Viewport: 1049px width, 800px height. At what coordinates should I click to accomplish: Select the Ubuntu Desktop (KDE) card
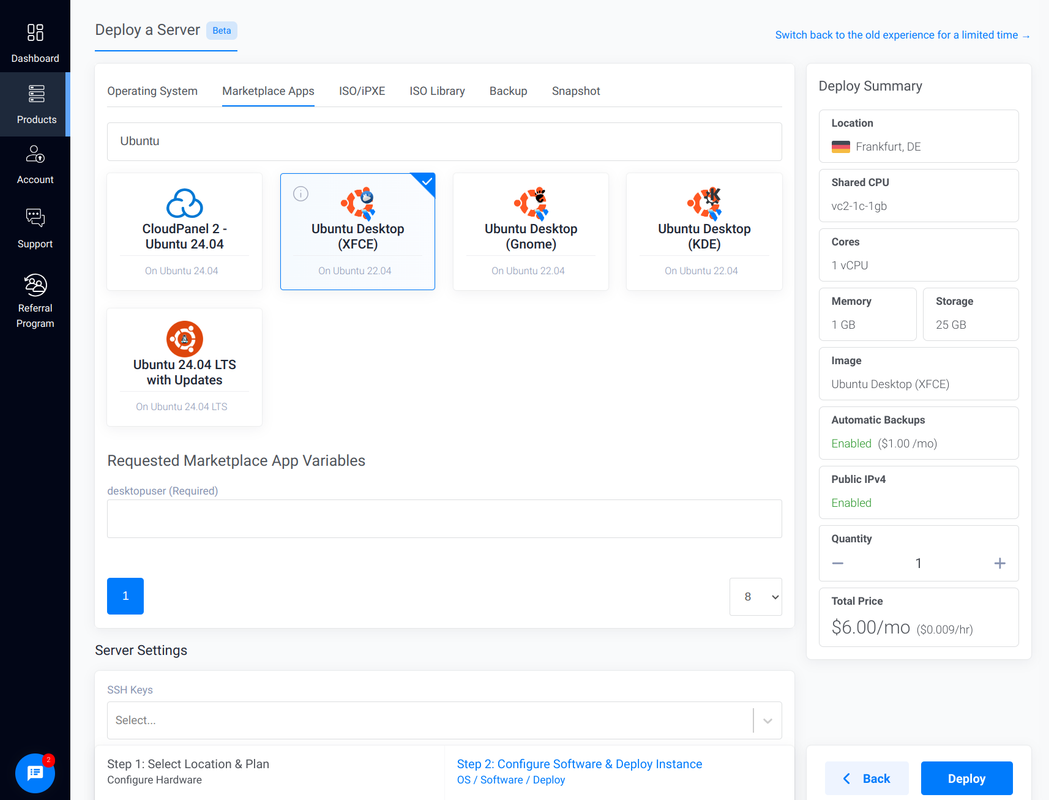click(704, 231)
